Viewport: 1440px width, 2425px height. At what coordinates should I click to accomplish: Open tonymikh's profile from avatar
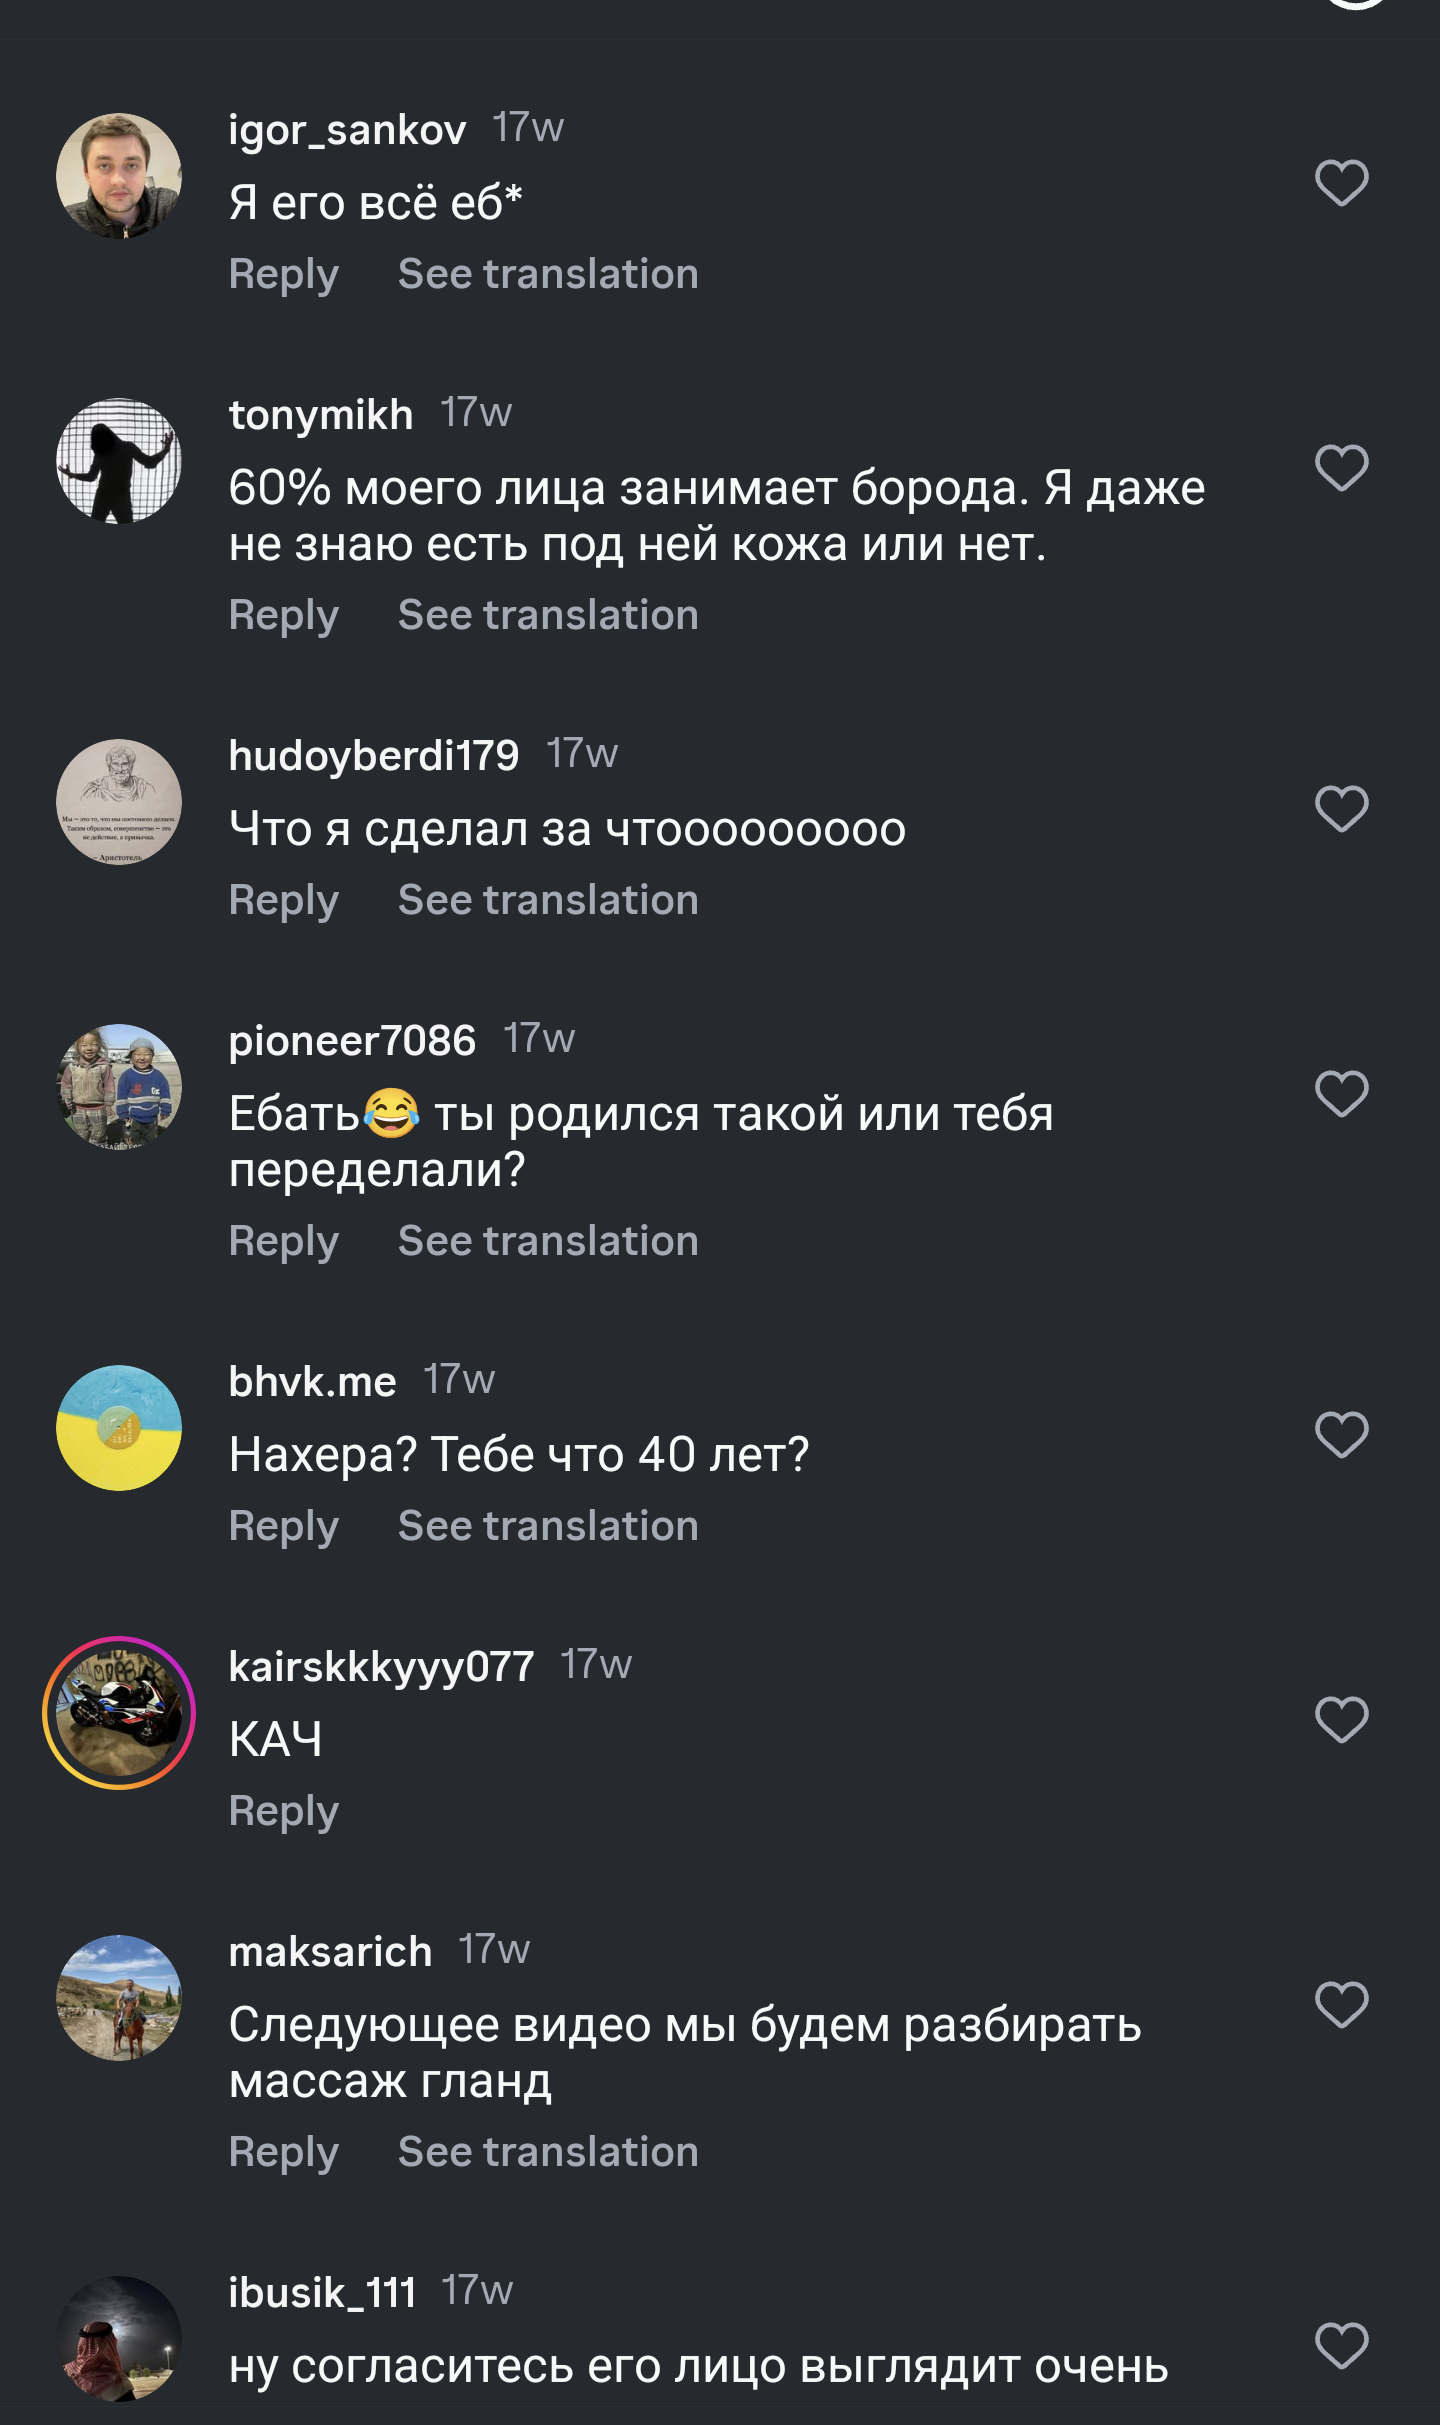click(x=119, y=461)
